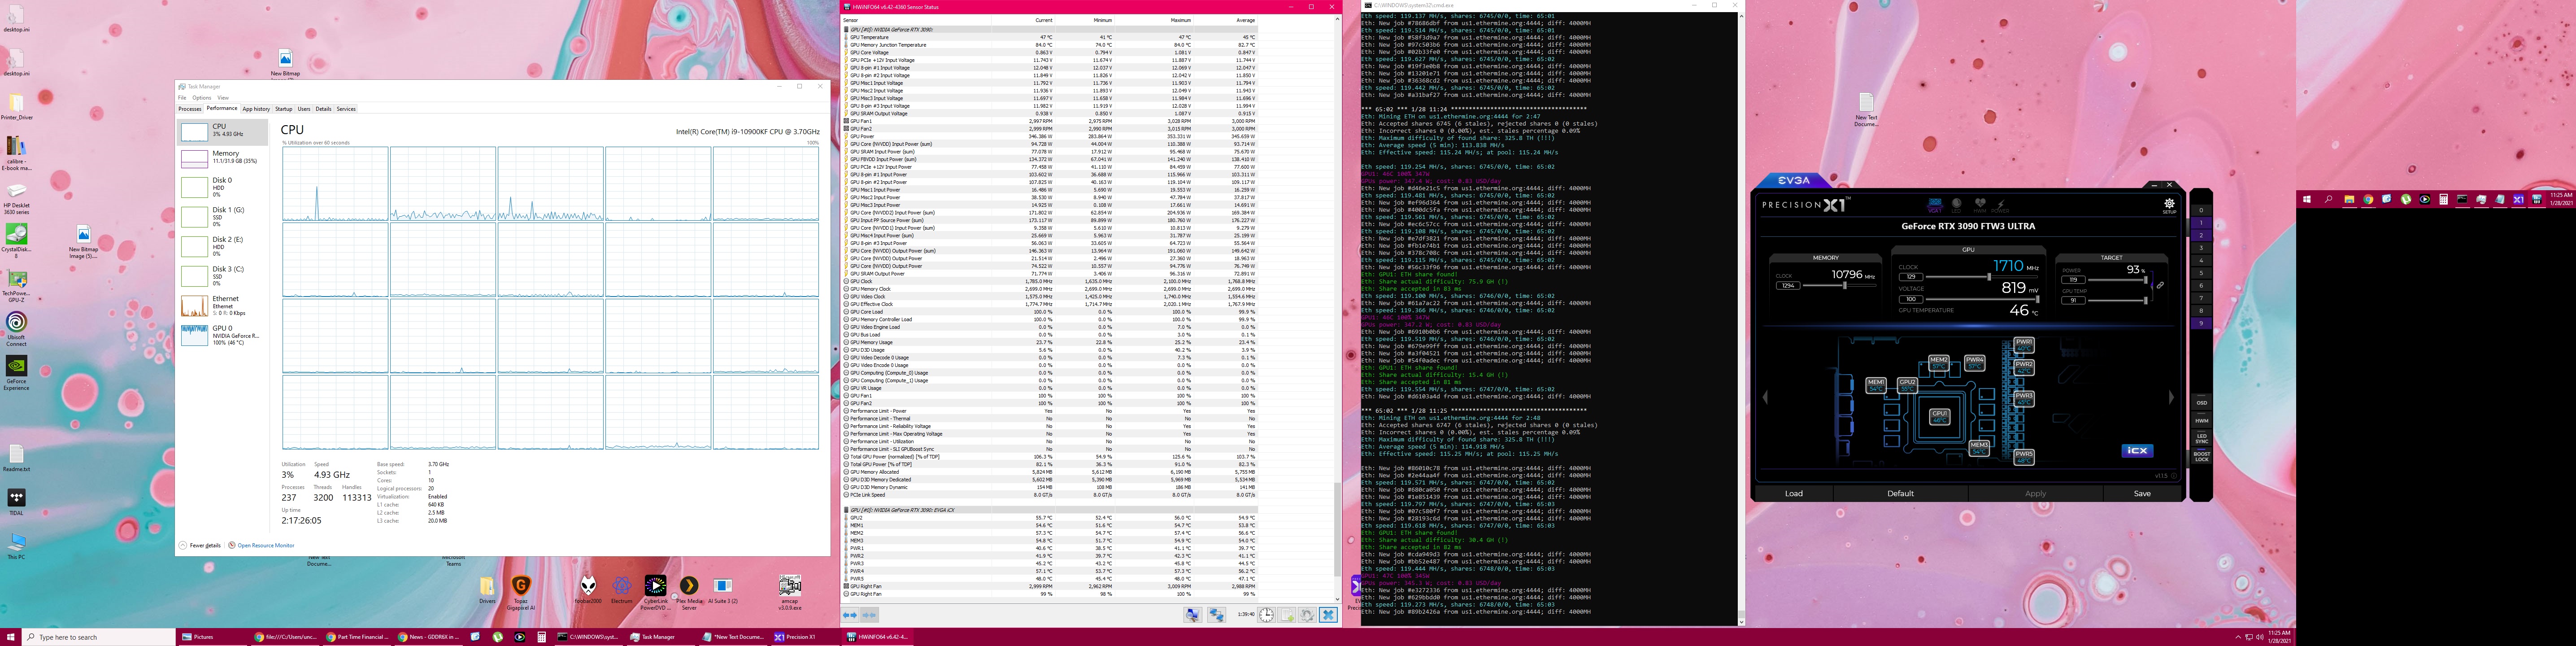Toggle OSD in Precision X1 side panel

(2201, 403)
